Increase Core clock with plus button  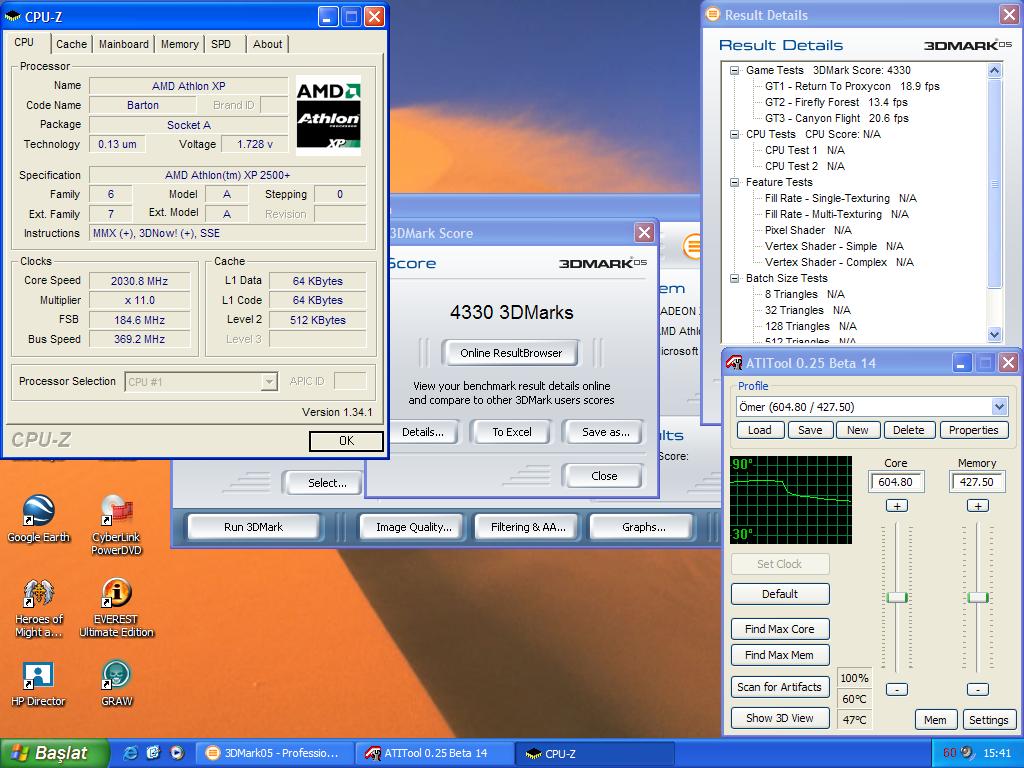897,505
